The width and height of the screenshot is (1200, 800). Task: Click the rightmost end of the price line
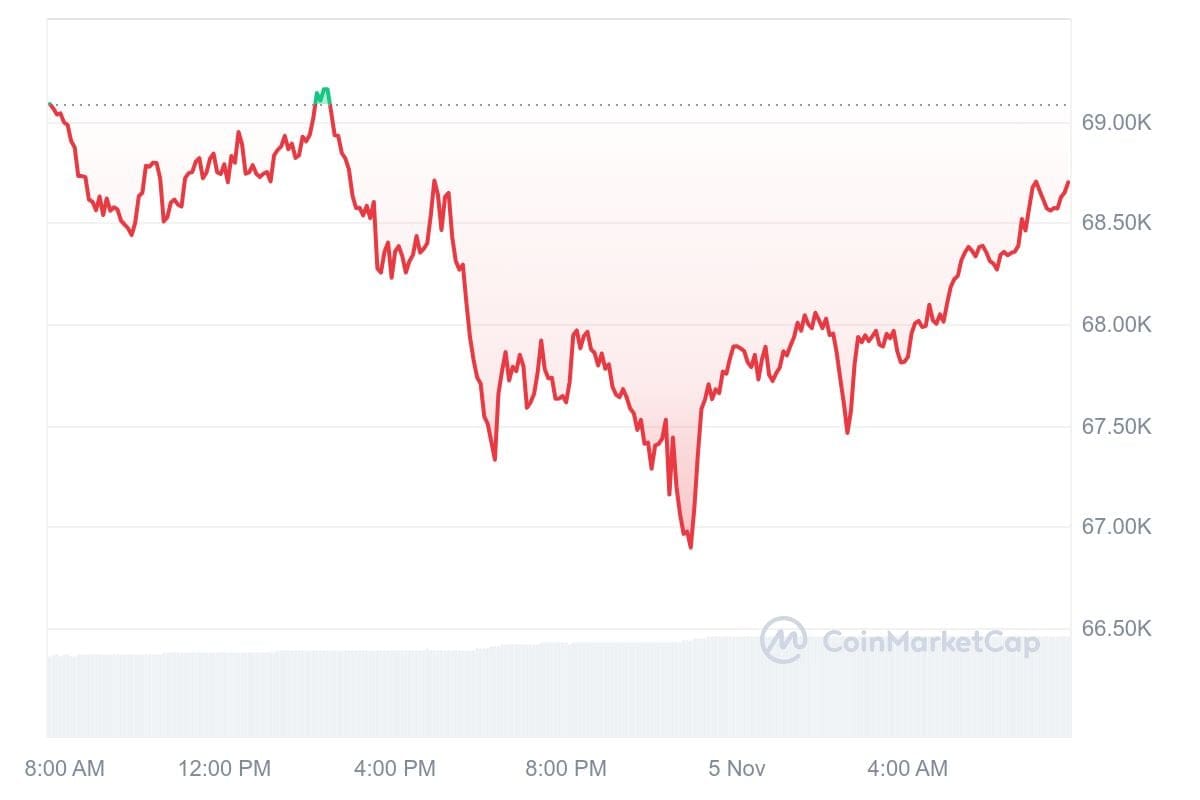click(x=1068, y=182)
